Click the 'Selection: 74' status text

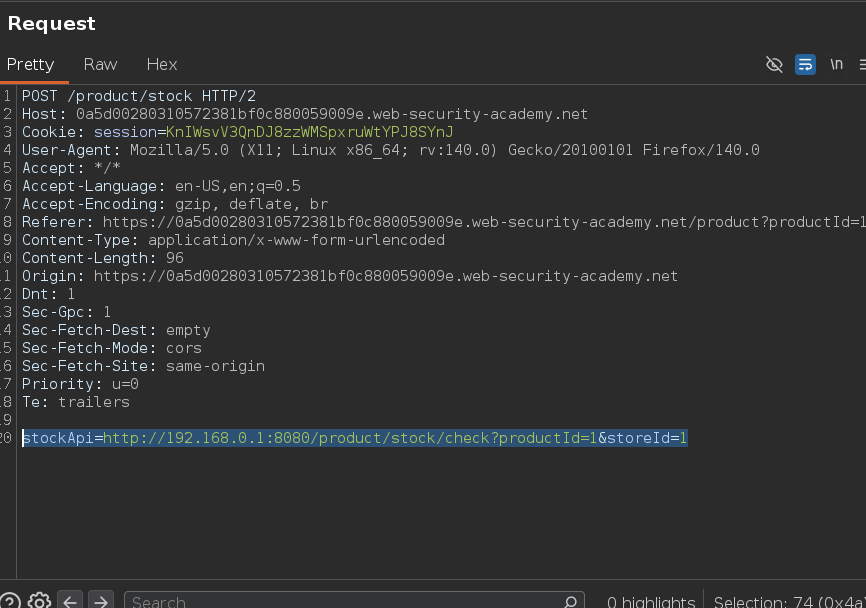(x=789, y=602)
